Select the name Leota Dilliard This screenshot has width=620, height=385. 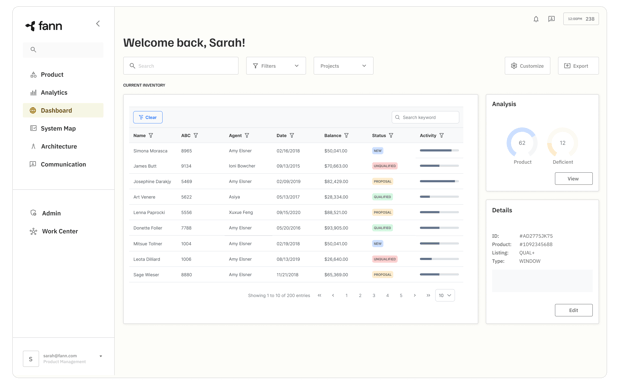pyautogui.click(x=147, y=259)
